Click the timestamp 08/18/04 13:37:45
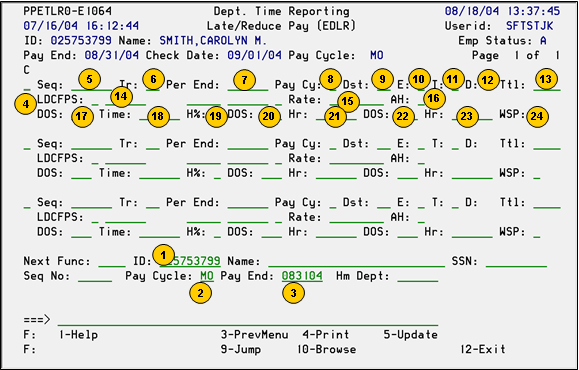The width and height of the screenshot is (579, 370). (502, 11)
